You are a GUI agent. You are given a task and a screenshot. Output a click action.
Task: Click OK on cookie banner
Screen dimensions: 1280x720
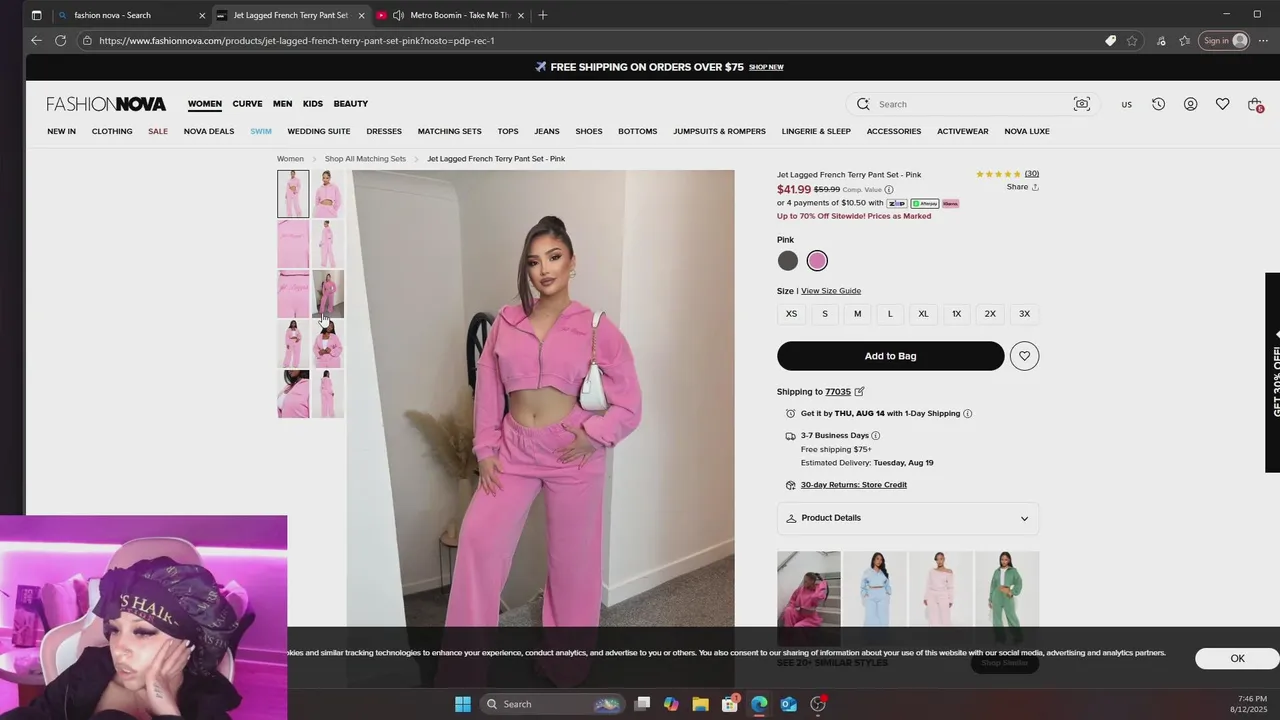pyautogui.click(x=1237, y=658)
